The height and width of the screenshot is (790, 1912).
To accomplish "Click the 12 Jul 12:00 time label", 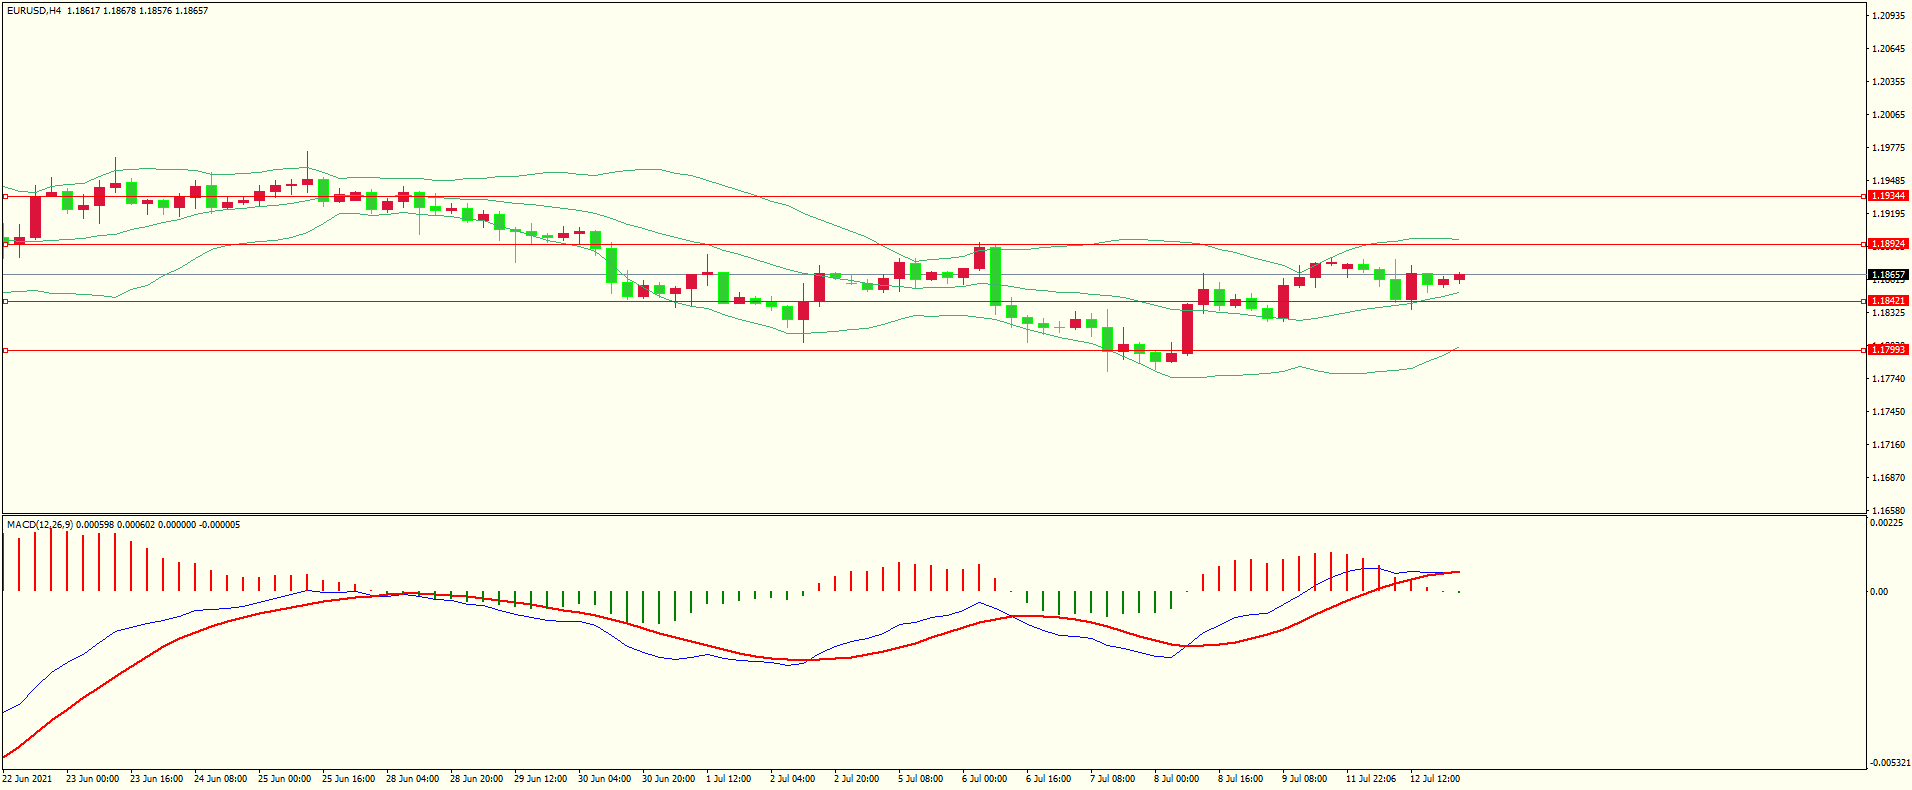I will [1435, 779].
